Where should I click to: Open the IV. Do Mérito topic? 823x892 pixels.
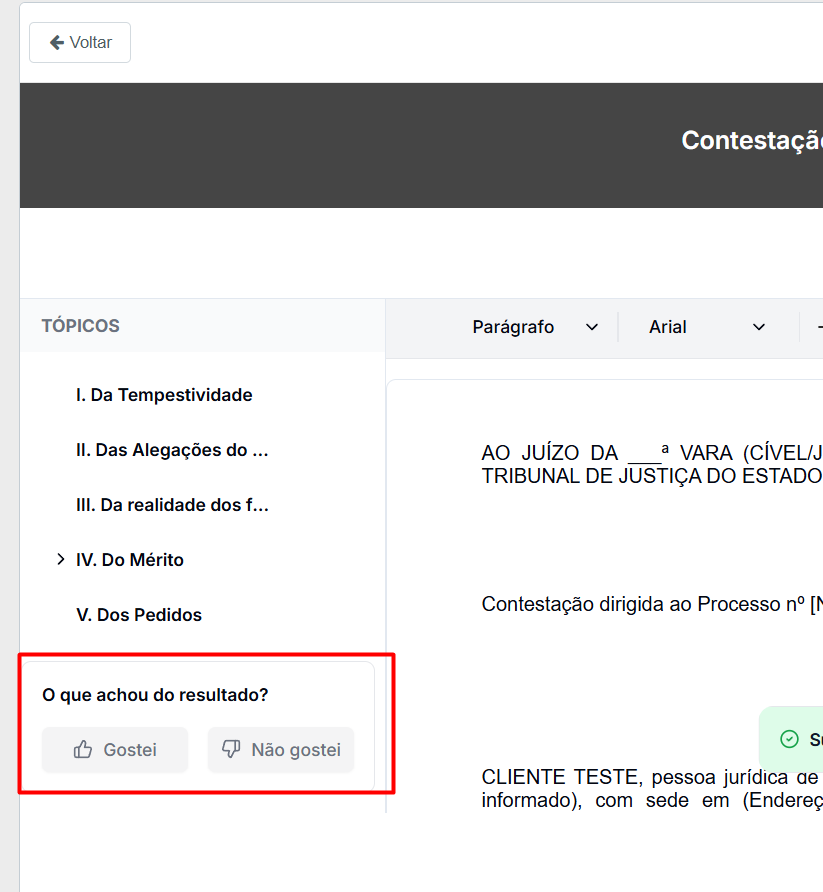130,560
